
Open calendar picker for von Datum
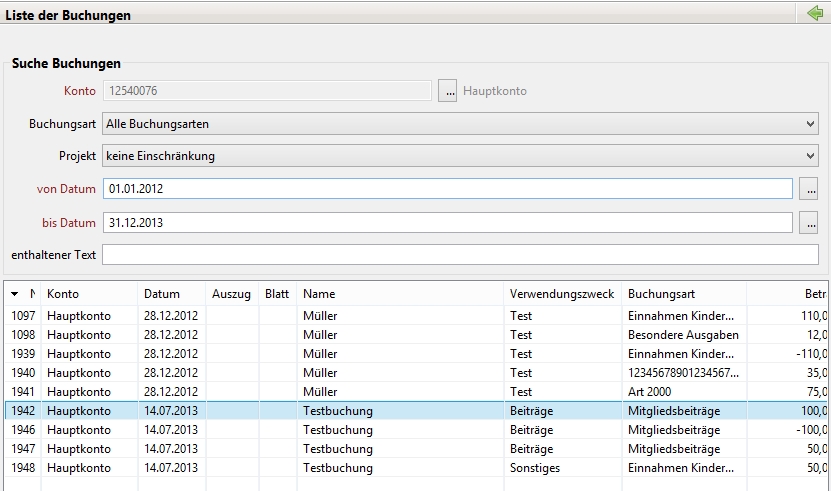(810, 189)
